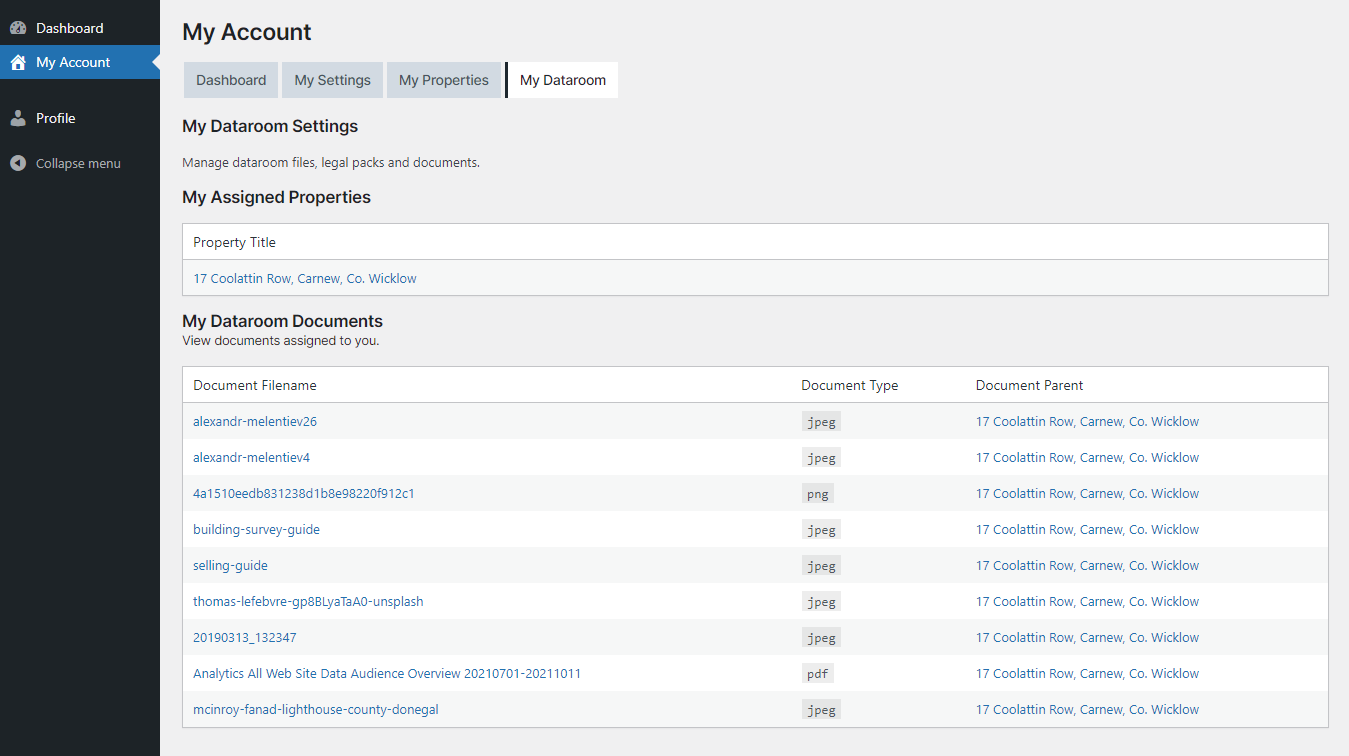Open the selling-guide document link
This screenshot has width=1349, height=756.
tap(230, 566)
